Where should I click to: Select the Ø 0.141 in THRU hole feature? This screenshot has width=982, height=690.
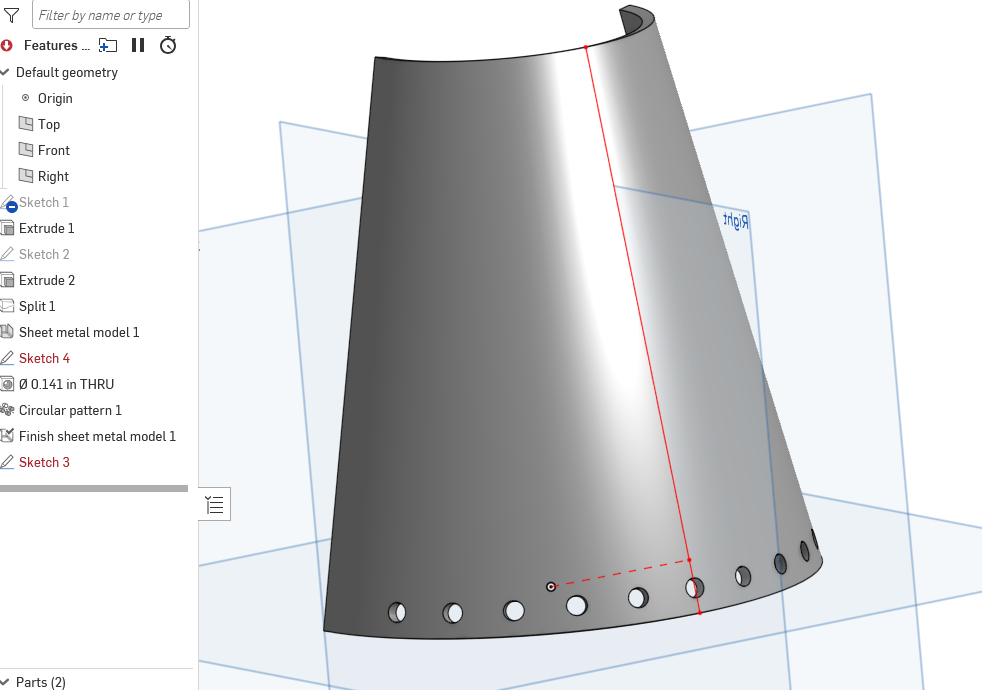click(66, 384)
